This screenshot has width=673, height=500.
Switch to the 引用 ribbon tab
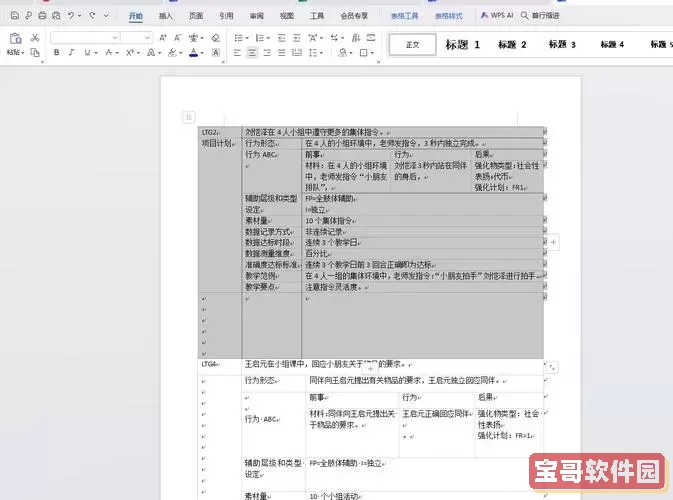point(226,16)
